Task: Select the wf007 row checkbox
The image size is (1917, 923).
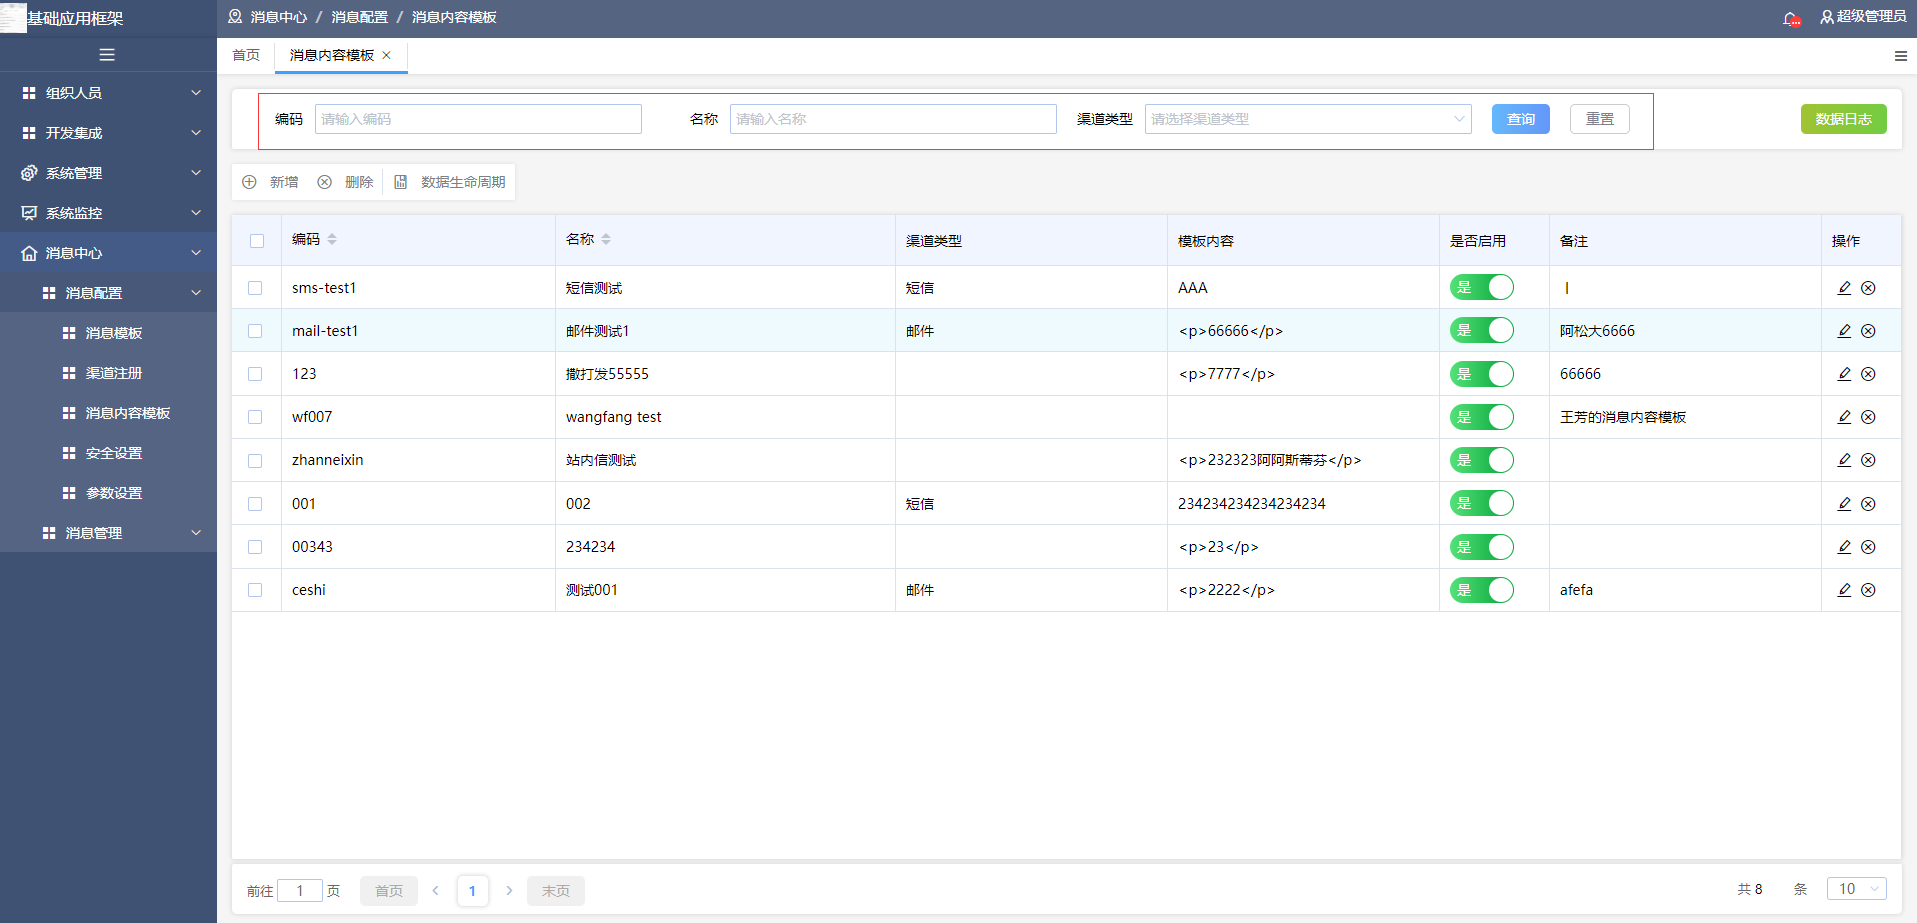Action: (255, 417)
